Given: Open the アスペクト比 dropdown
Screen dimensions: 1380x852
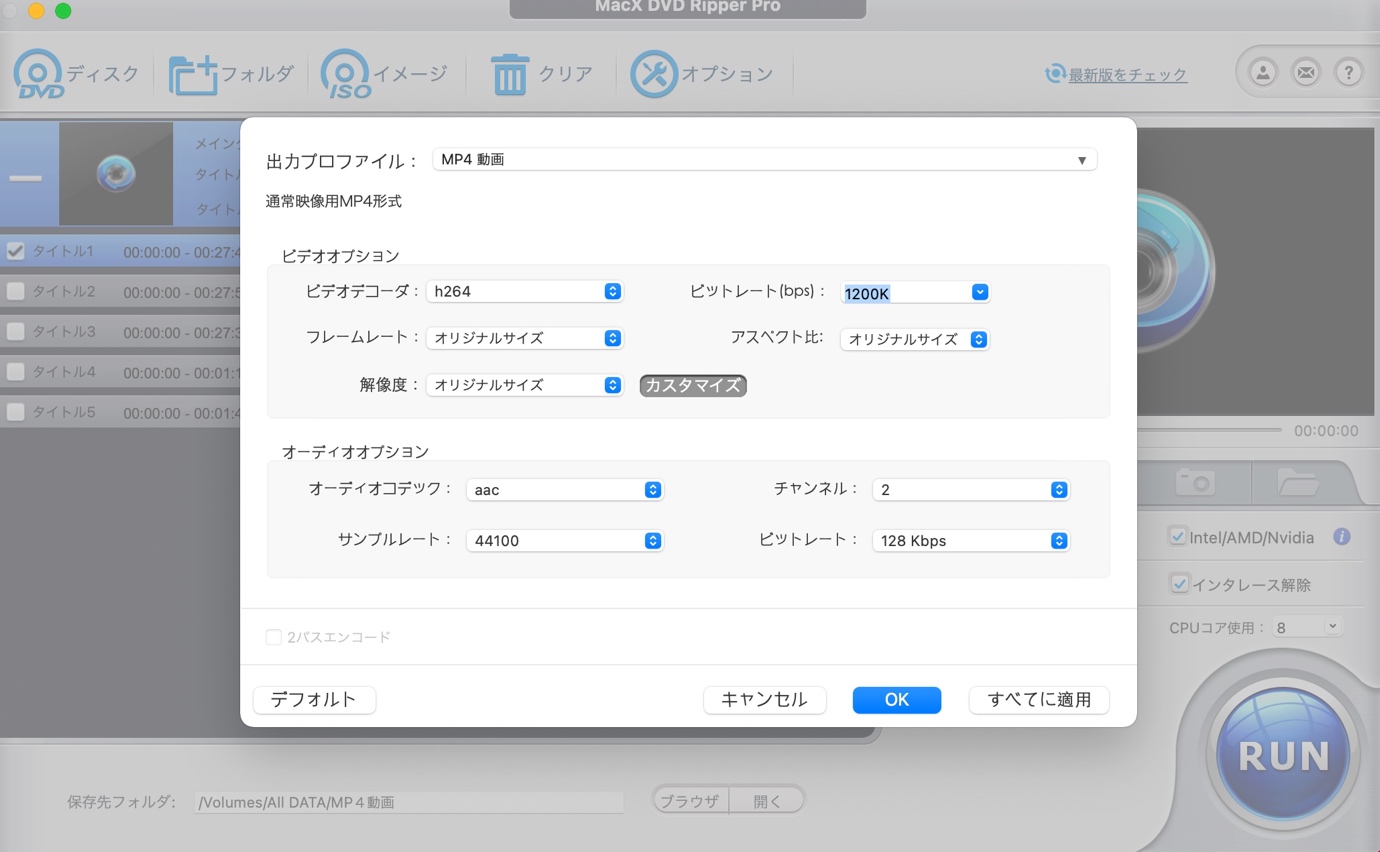Looking at the screenshot, I should (x=914, y=339).
